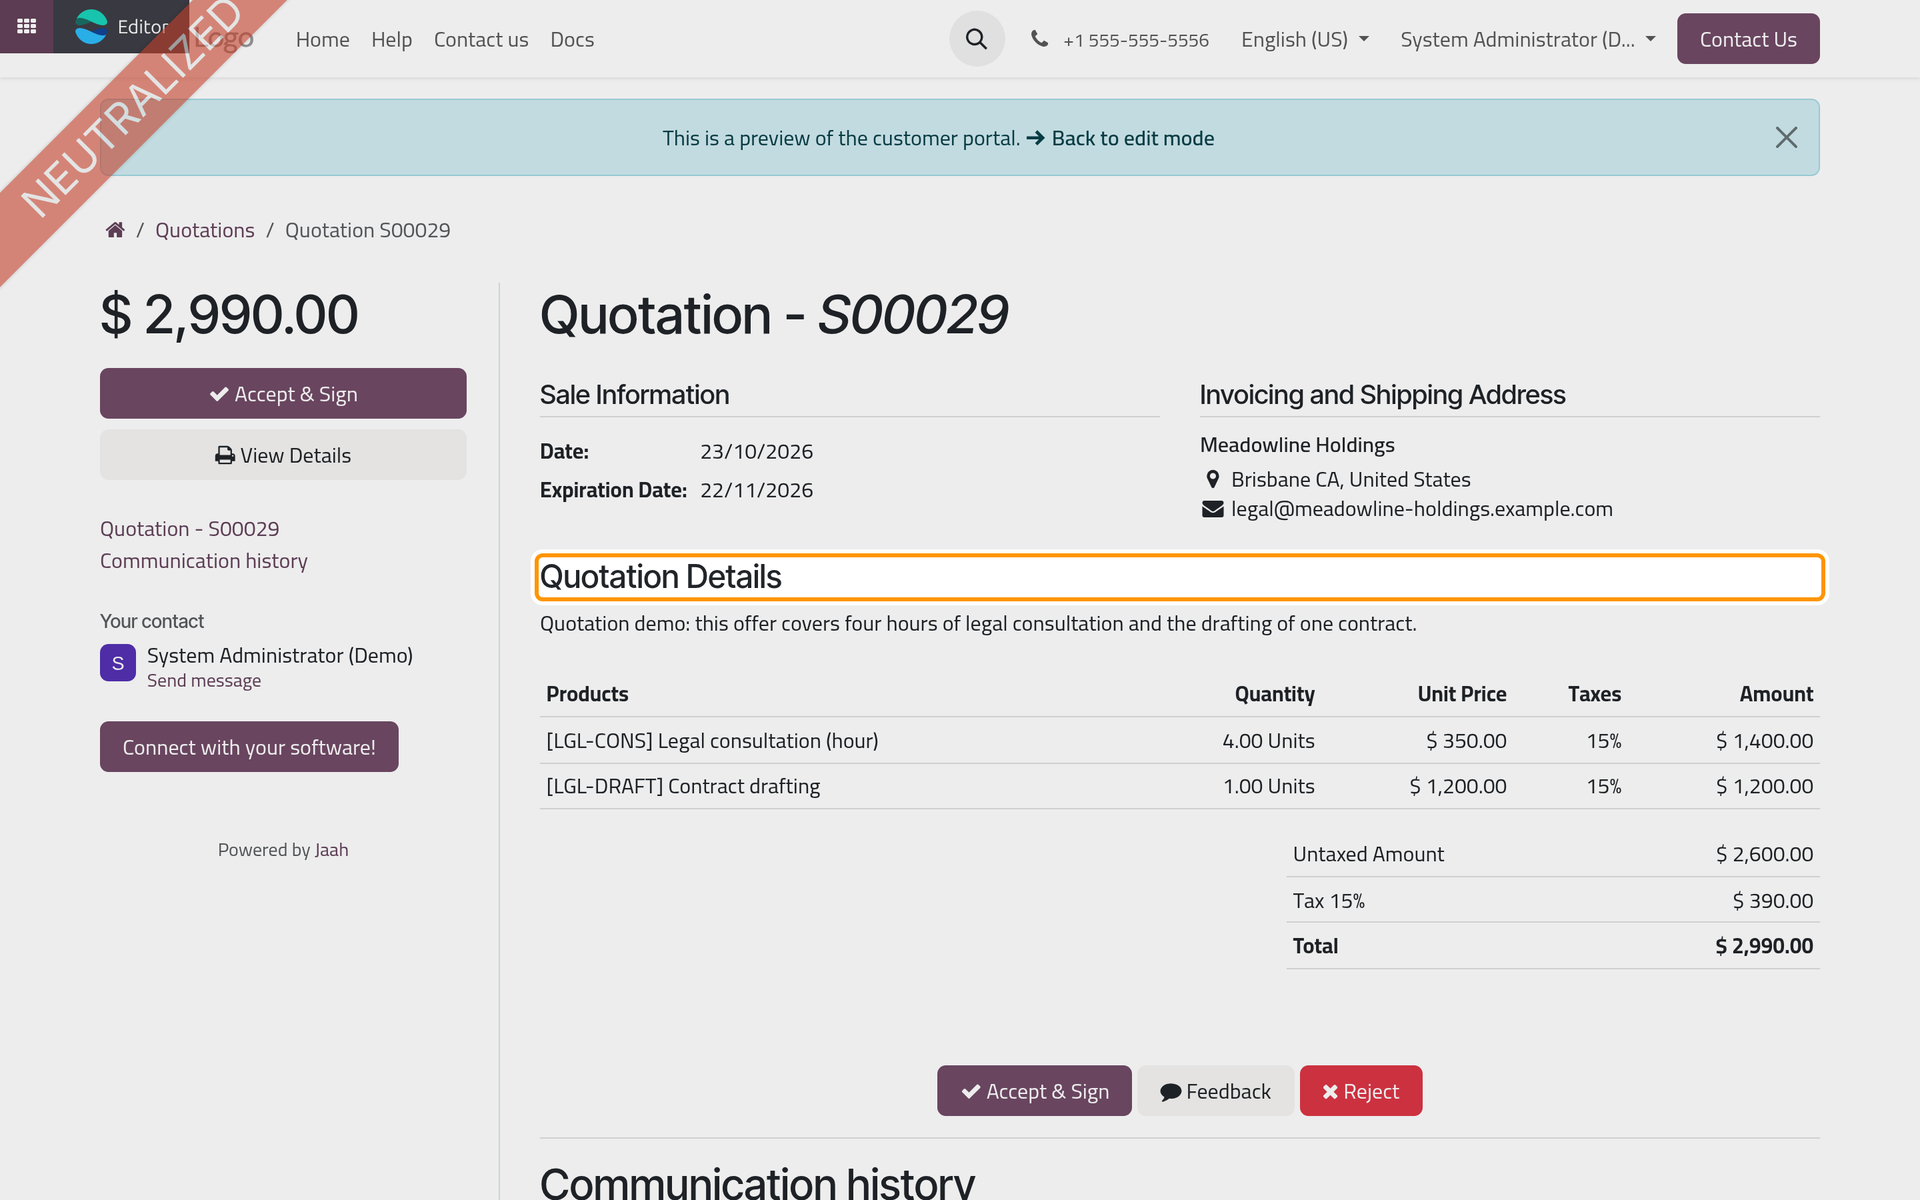Image resolution: width=1920 pixels, height=1200 pixels.
Task: Expand System Administrator user menu
Action: coord(1528,39)
